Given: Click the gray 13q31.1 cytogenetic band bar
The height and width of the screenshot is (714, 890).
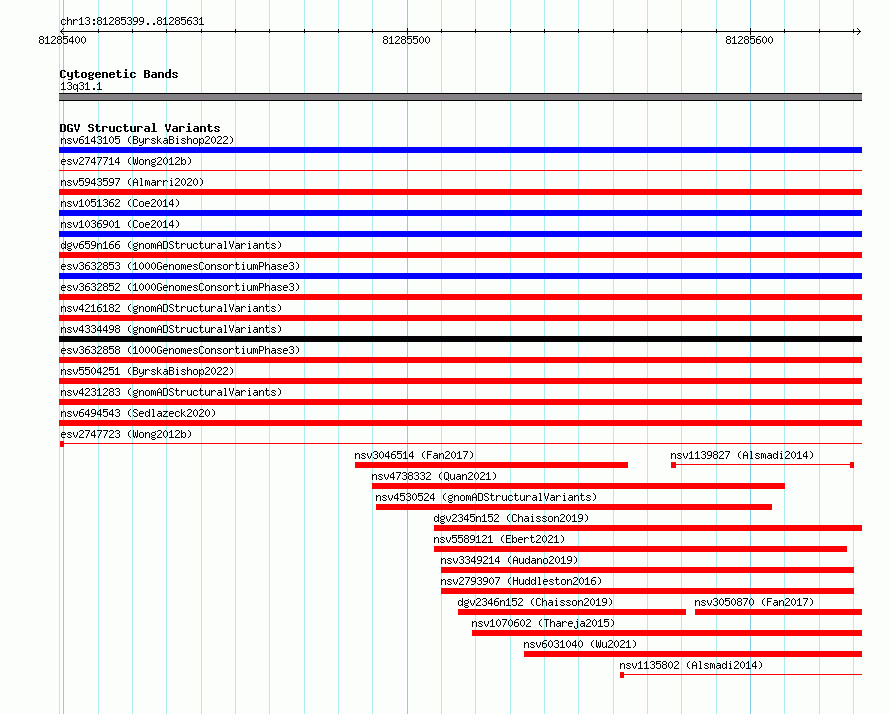Looking at the screenshot, I should 460,97.
